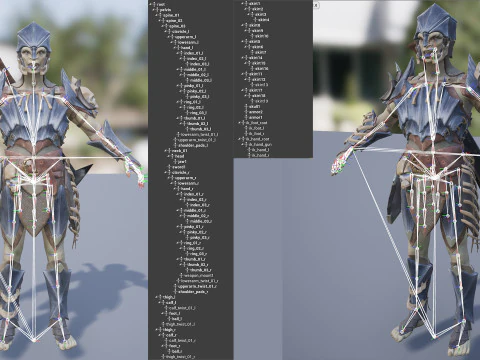Collapse the root bone node
The height and width of the screenshot is (360, 480).
pyautogui.click(x=151, y=5)
